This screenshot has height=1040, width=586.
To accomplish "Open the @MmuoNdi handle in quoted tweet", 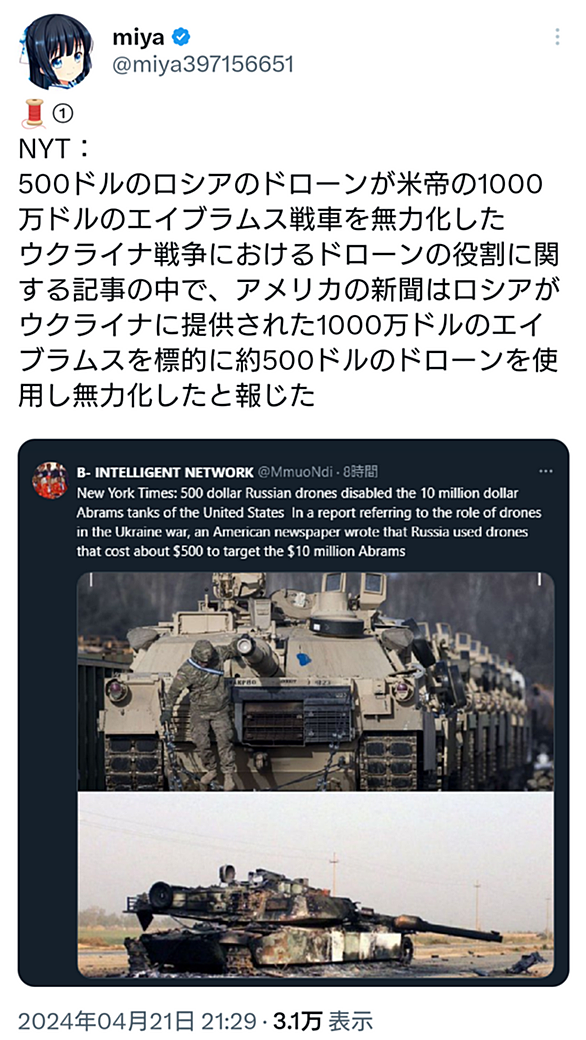I will 295,472.
